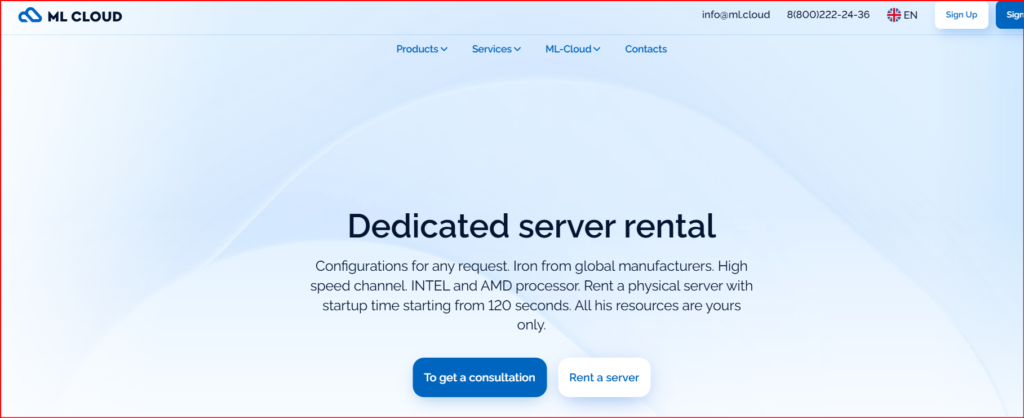Screen dimensions: 1024x418
Task: Open the EN language selector
Action: coord(910,15)
